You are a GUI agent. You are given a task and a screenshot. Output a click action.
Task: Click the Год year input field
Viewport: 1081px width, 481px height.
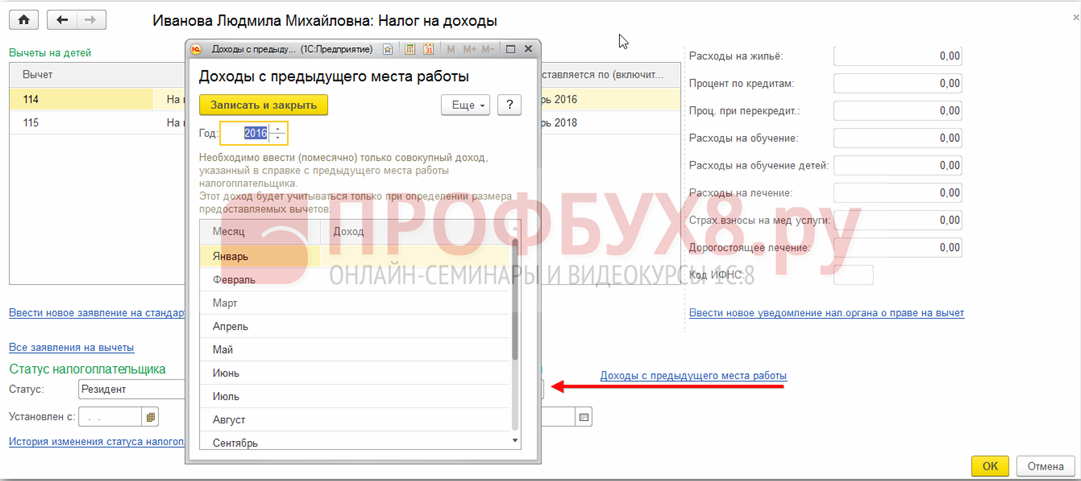(245, 134)
